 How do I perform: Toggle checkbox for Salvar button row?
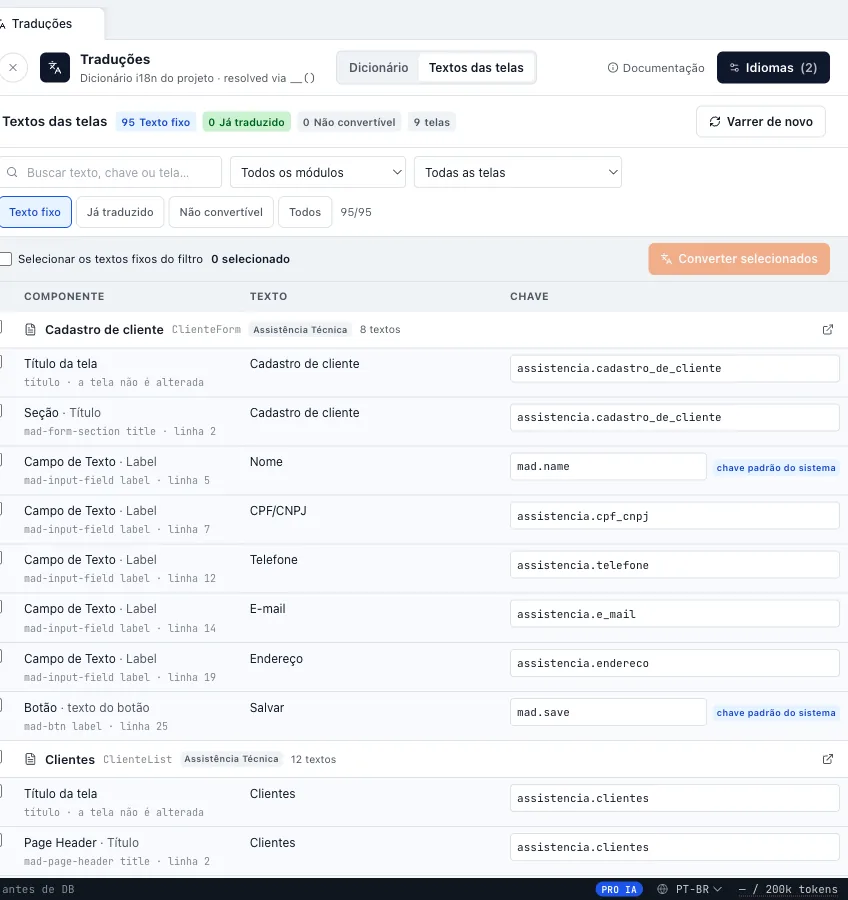click(1, 705)
